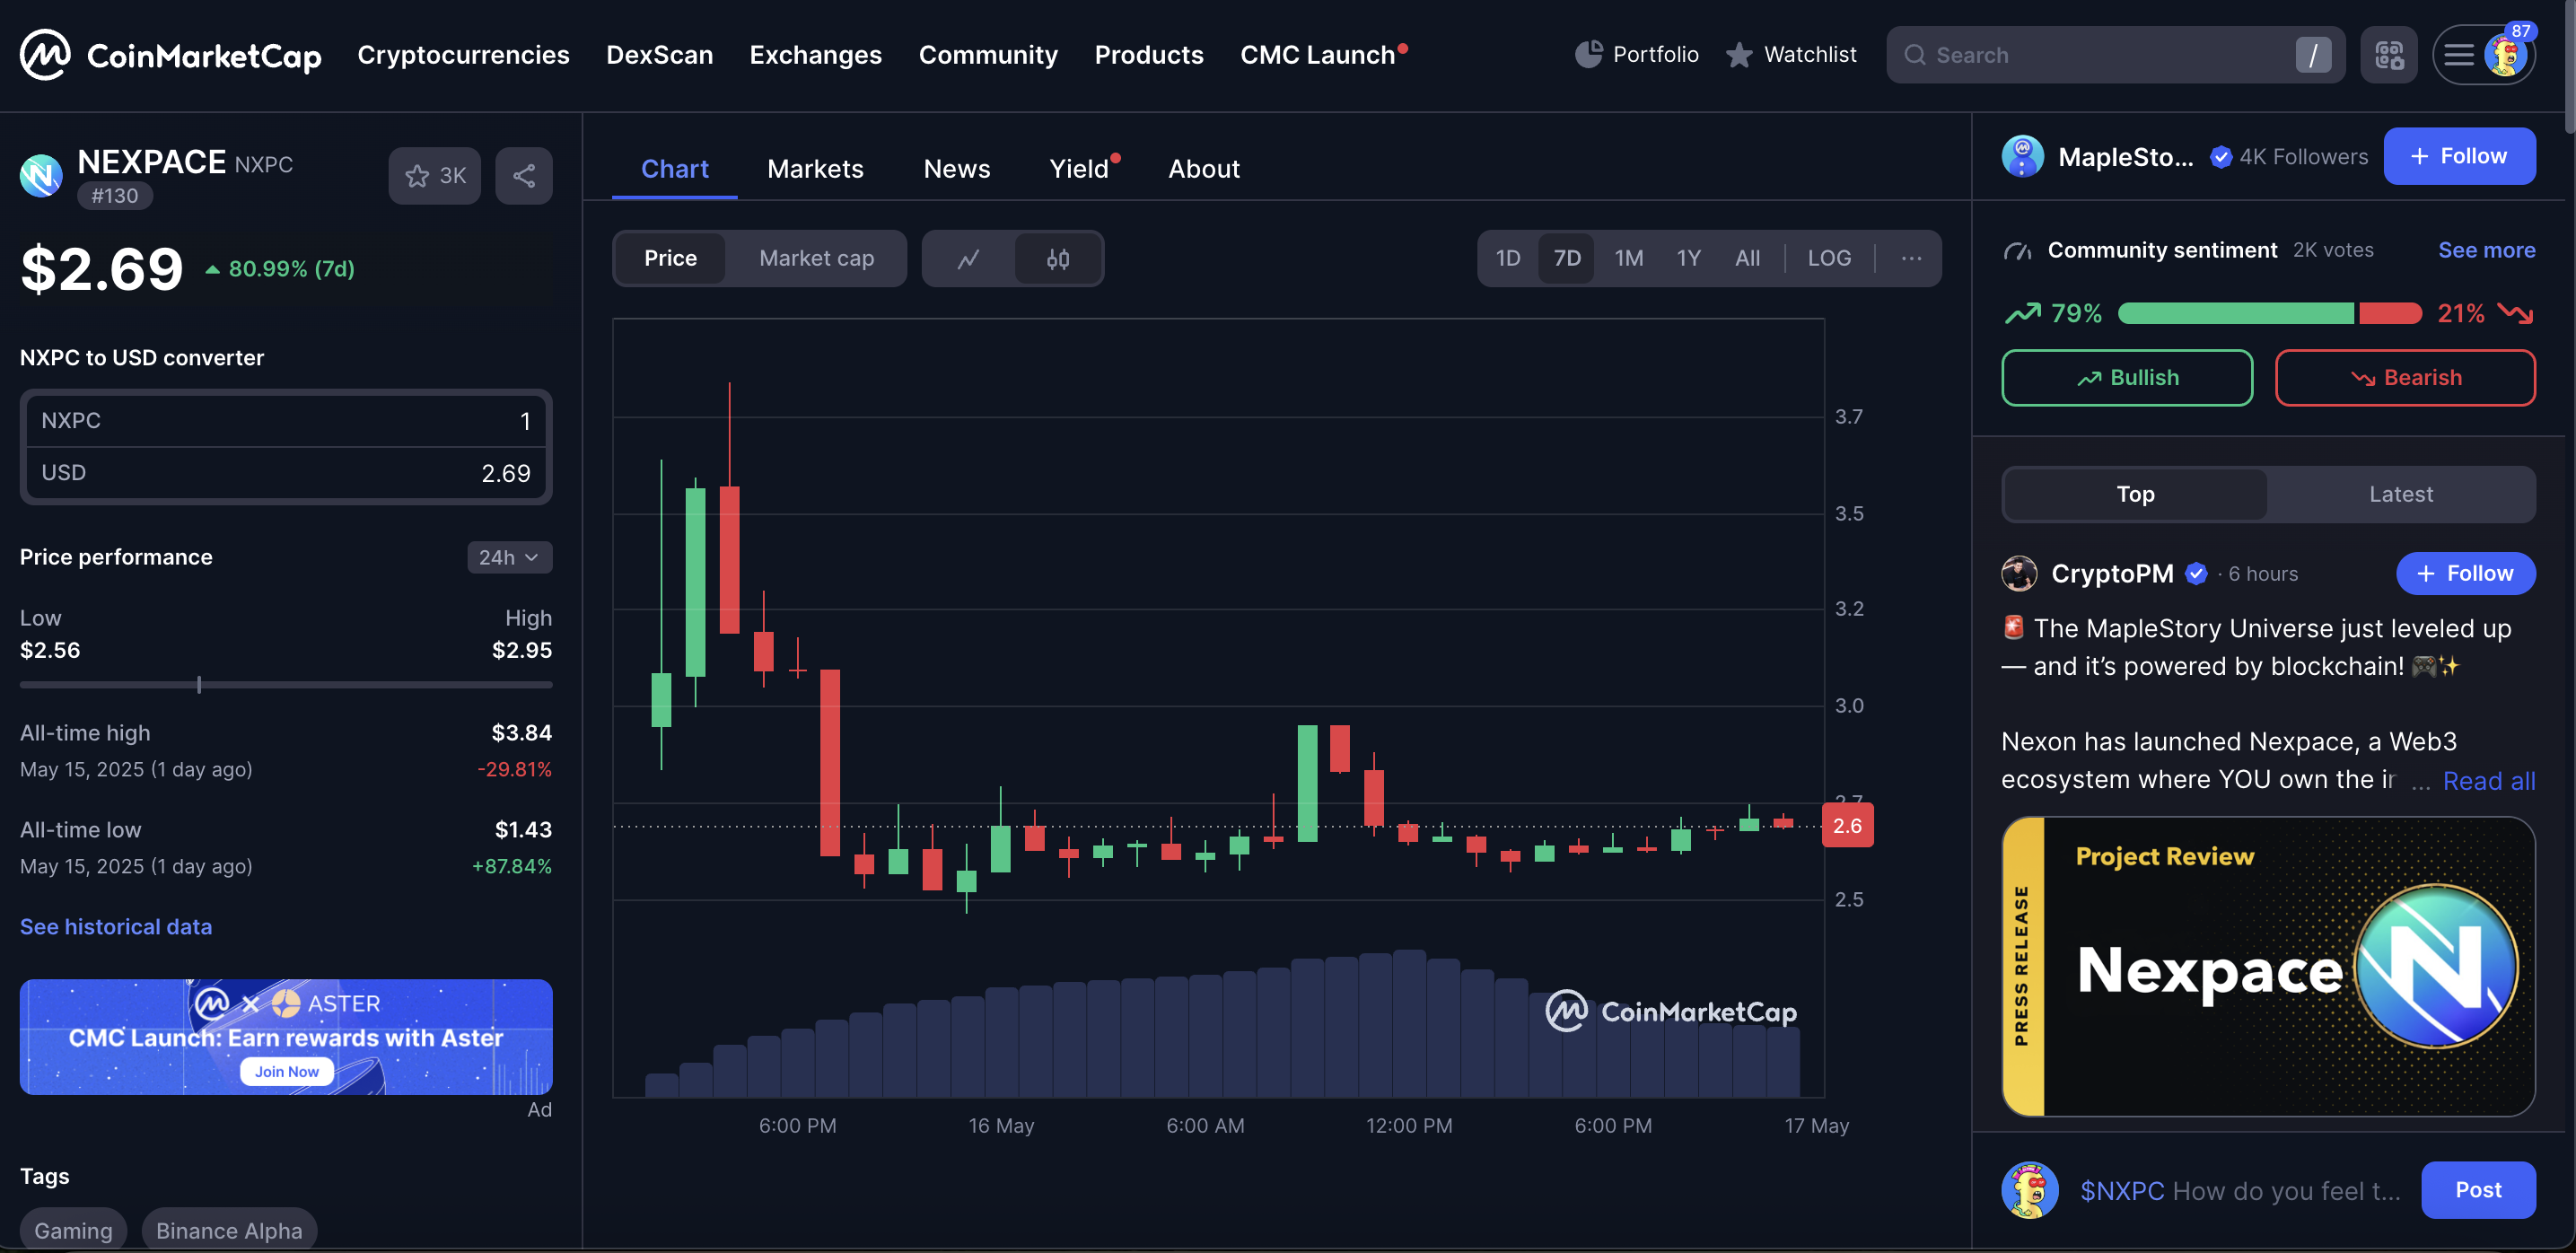Screen dimensions: 2576x1253
Task: Click the USD converter amount field
Action: (286, 473)
